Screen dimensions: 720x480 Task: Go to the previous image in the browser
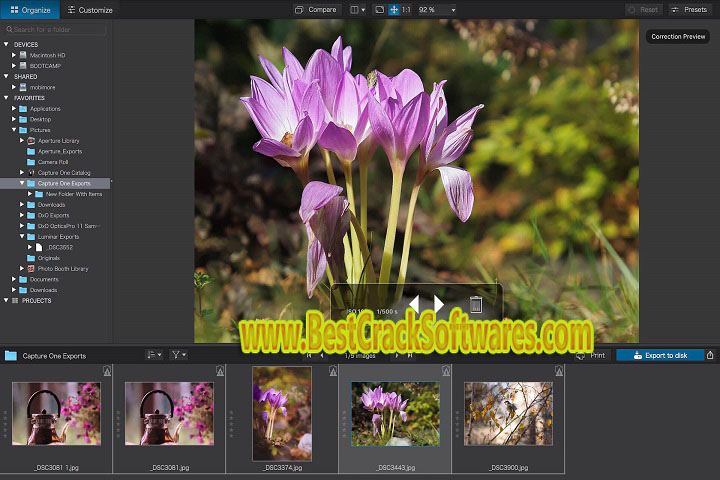point(322,356)
